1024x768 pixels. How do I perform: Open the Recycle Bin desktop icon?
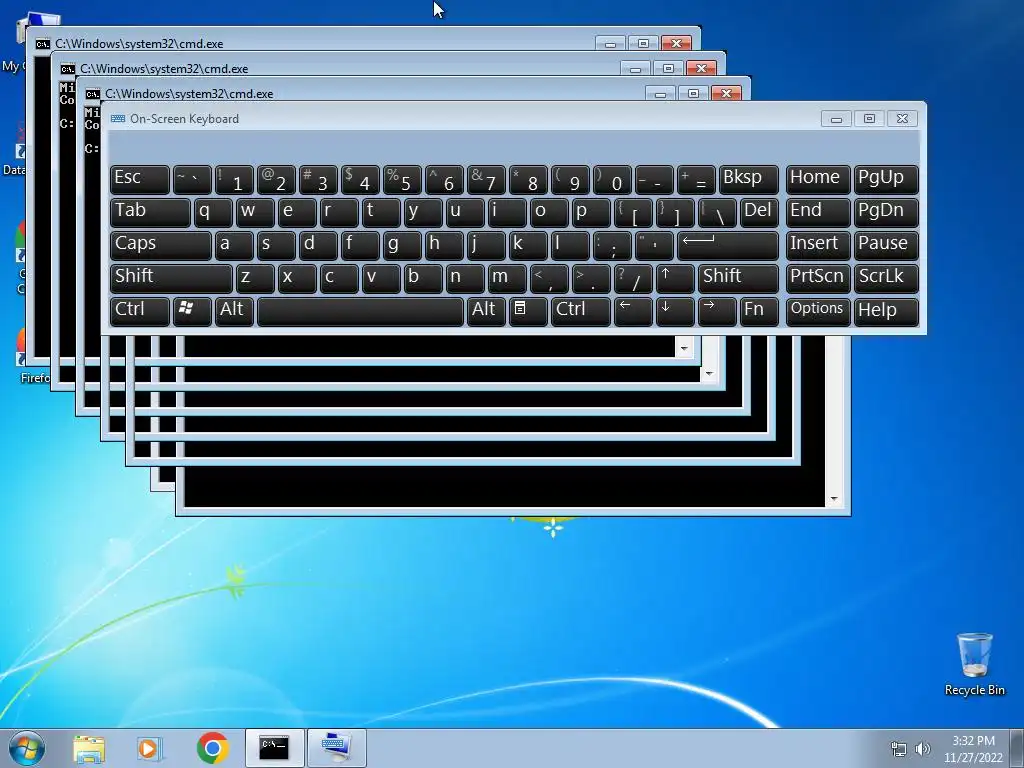tap(974, 664)
